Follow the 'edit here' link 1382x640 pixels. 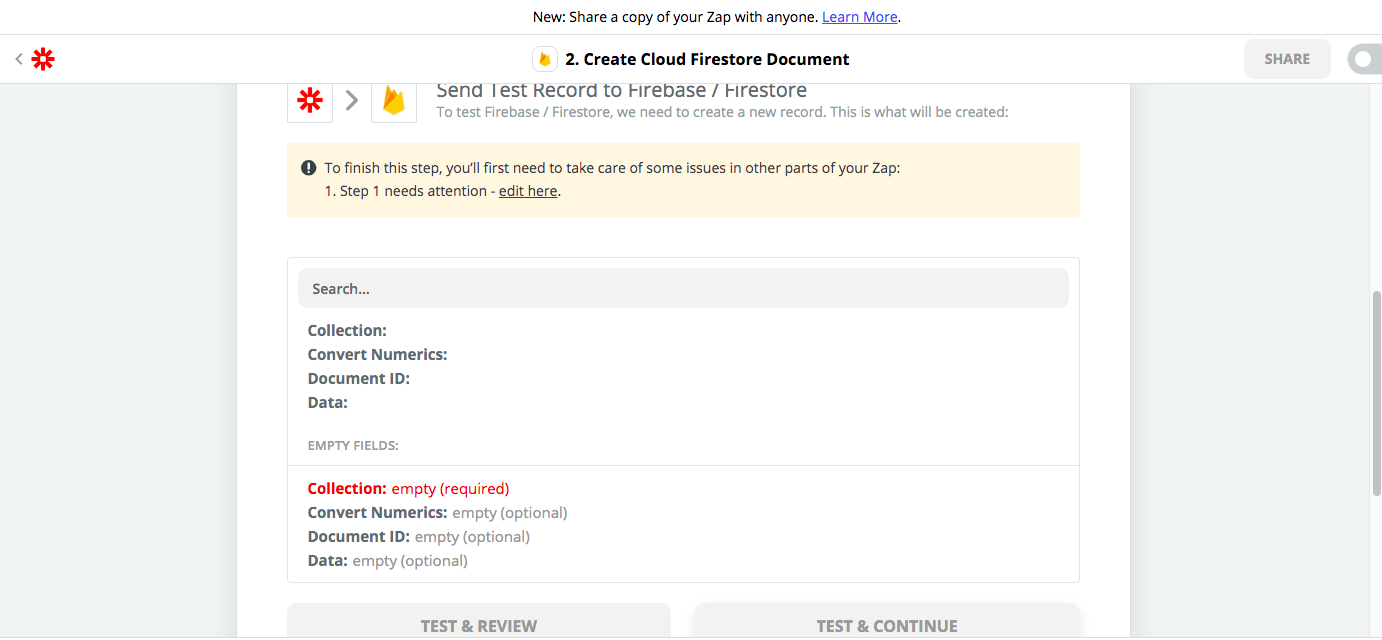(x=528, y=191)
